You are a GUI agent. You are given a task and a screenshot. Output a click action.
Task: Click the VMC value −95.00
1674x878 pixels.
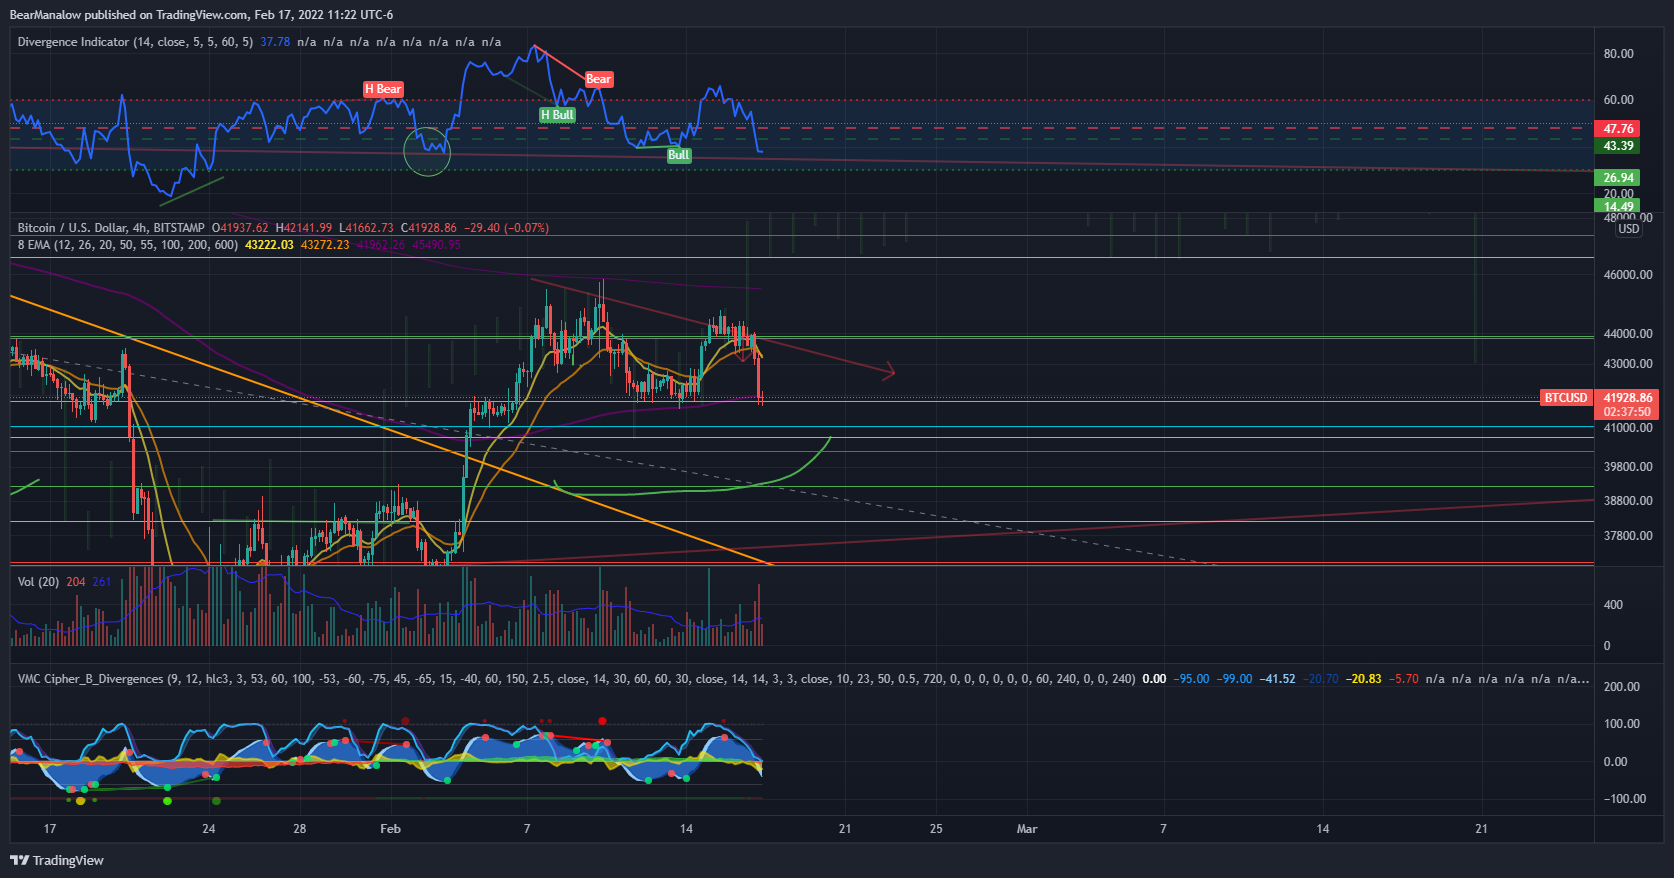[1191, 679]
